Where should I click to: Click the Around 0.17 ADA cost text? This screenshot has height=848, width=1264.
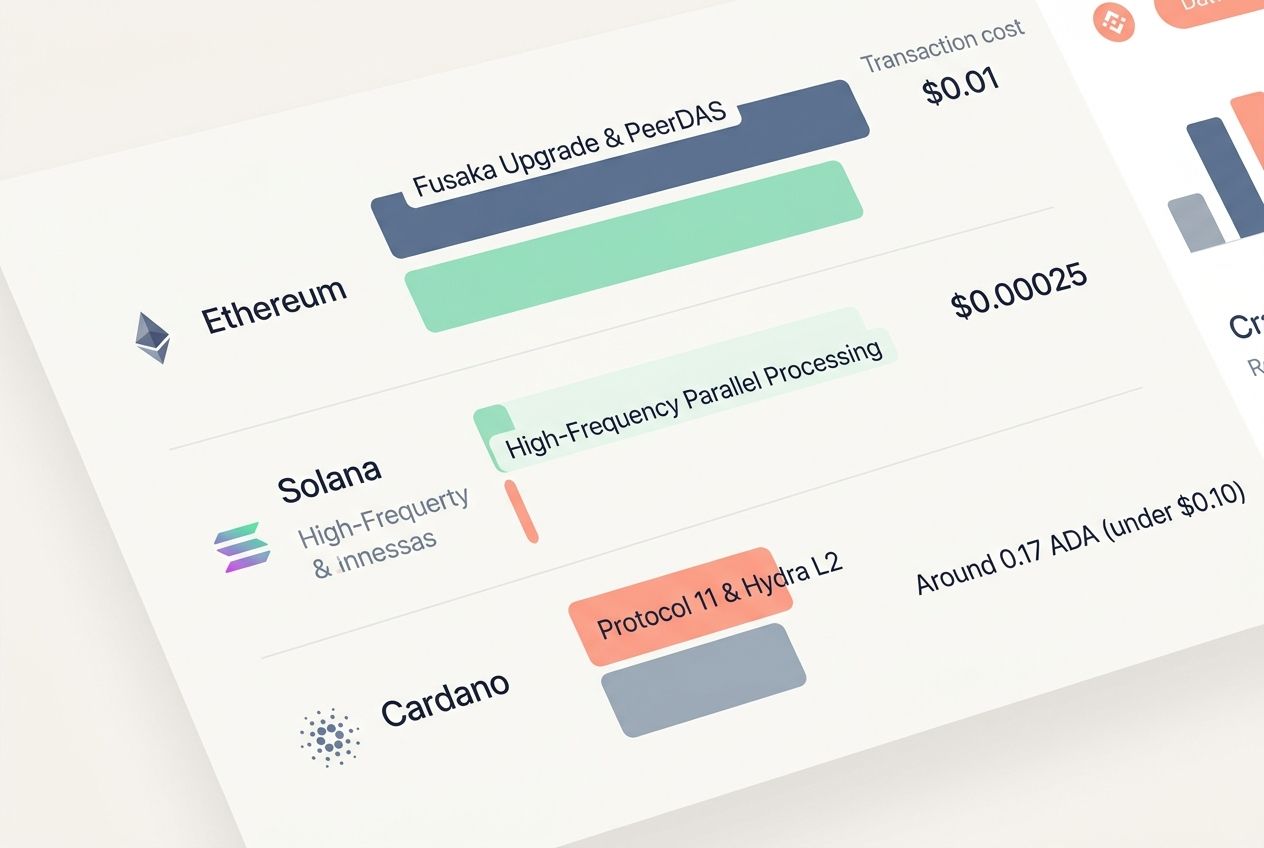tap(1080, 540)
